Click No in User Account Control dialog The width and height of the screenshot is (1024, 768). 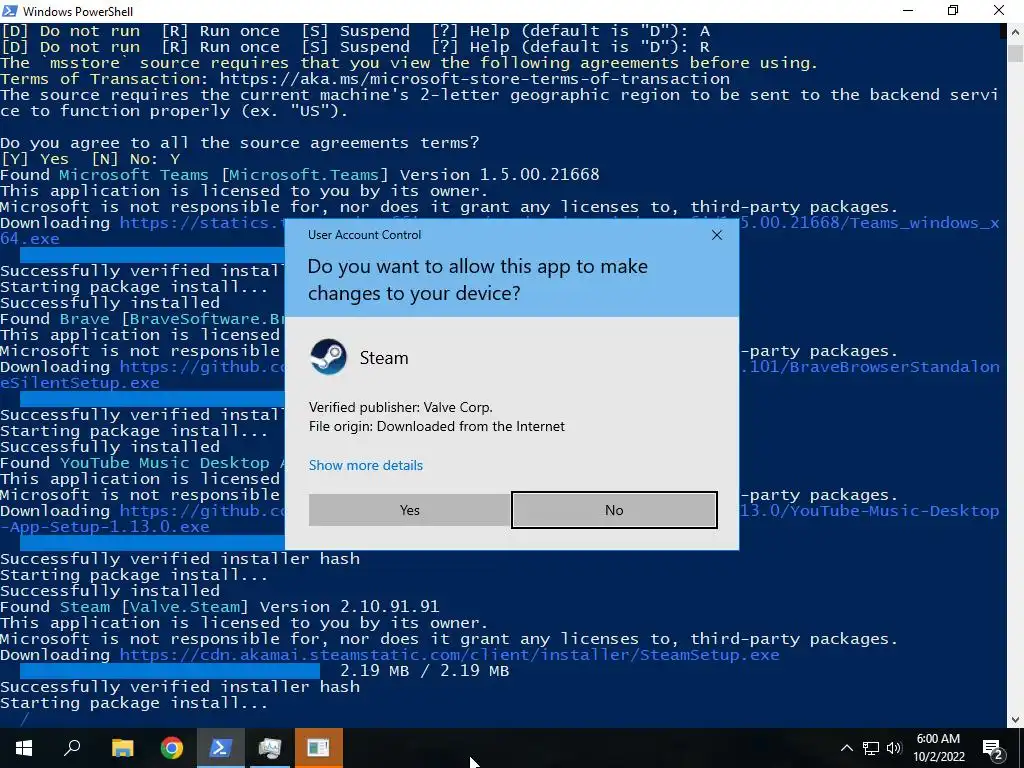tap(614, 510)
